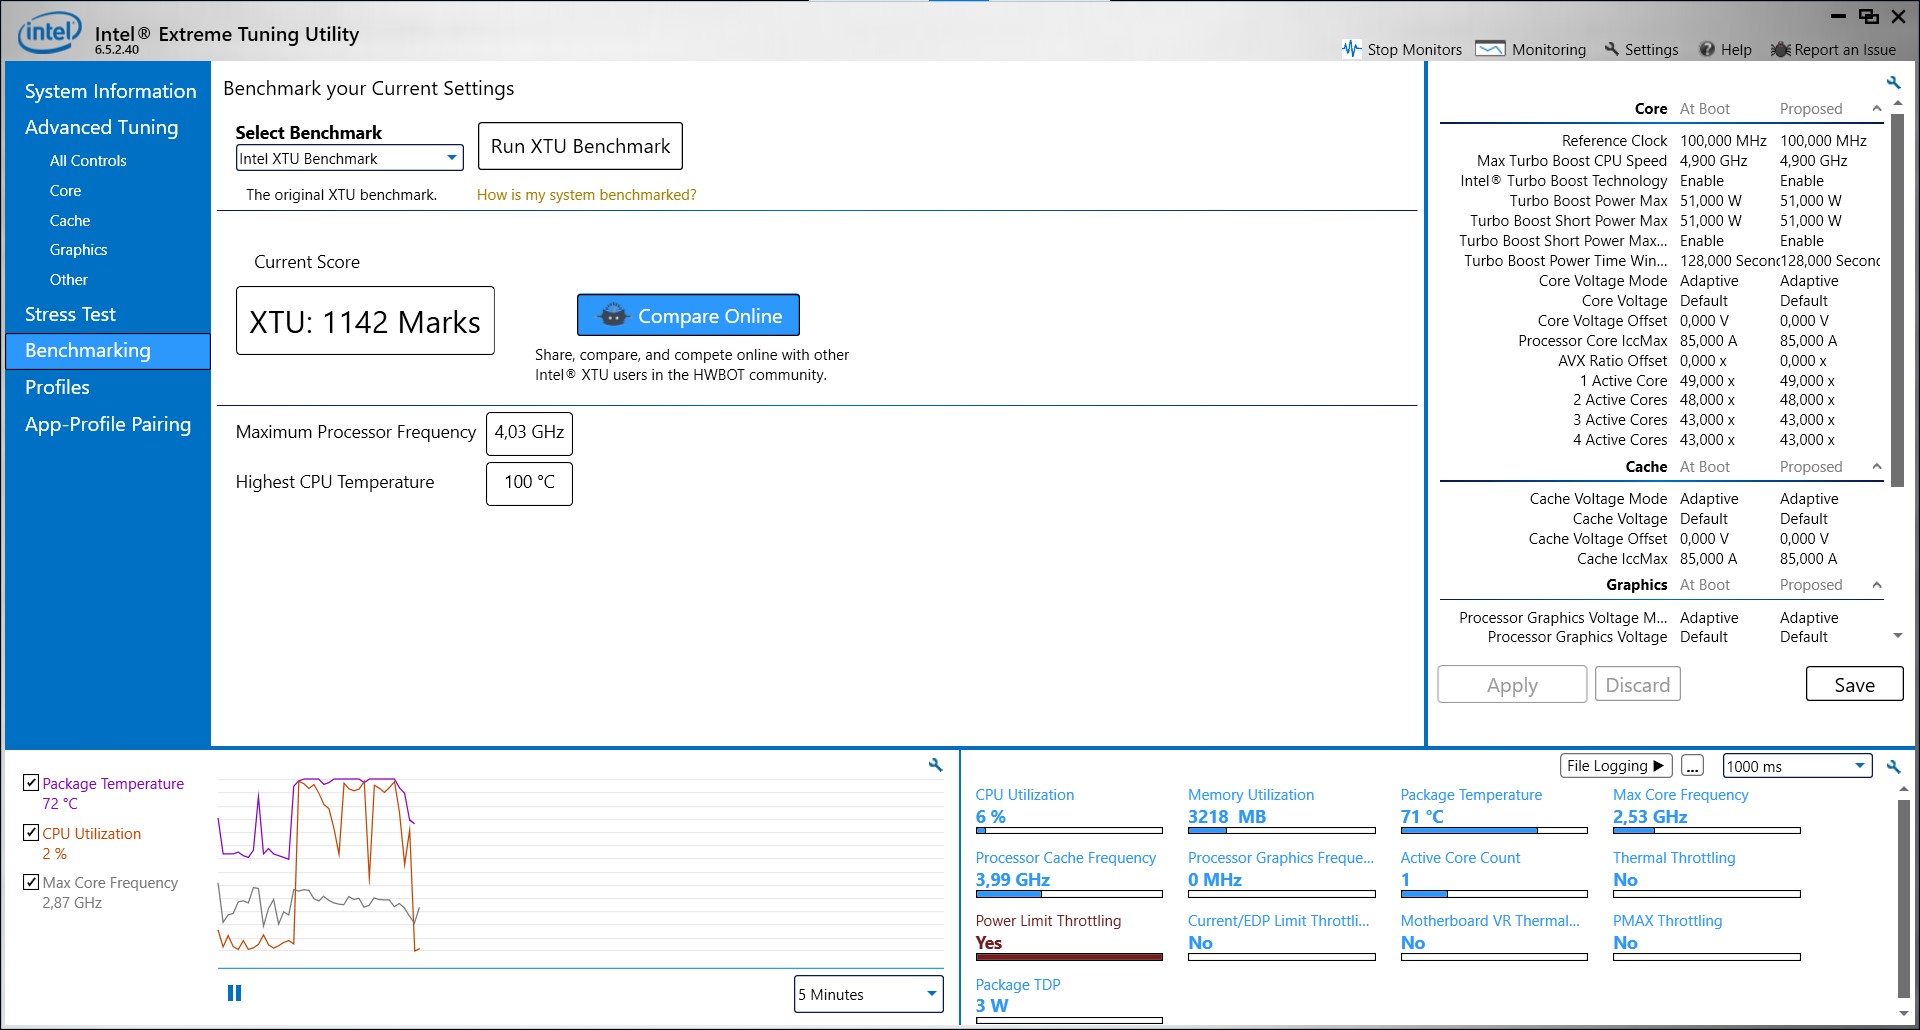Select Other tuning page

pyautogui.click(x=68, y=279)
